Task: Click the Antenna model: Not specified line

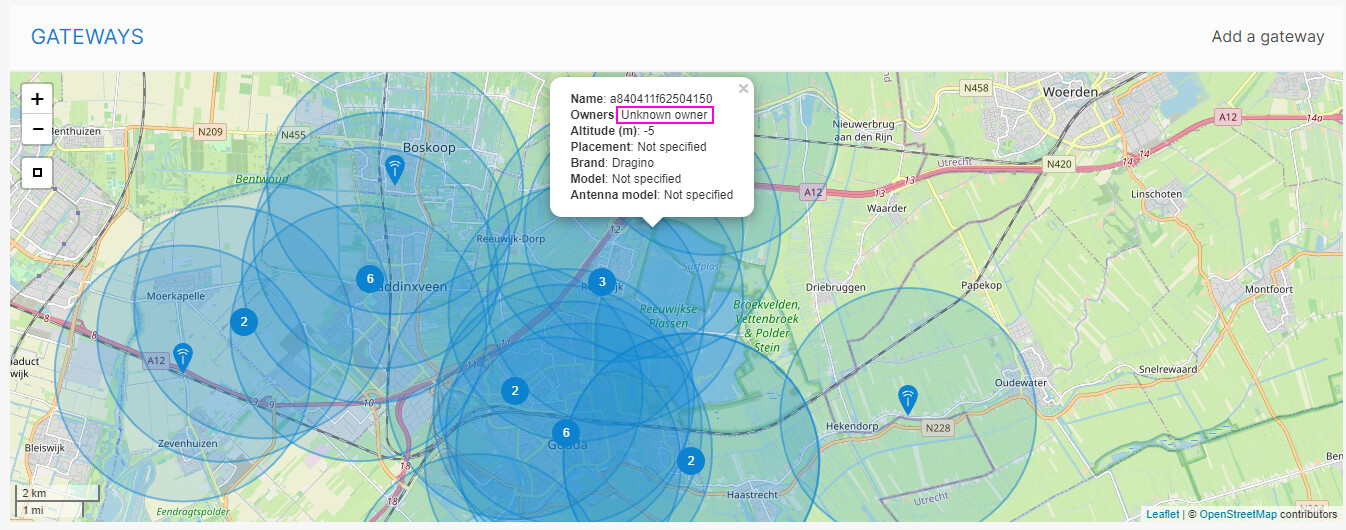Action: pos(652,195)
